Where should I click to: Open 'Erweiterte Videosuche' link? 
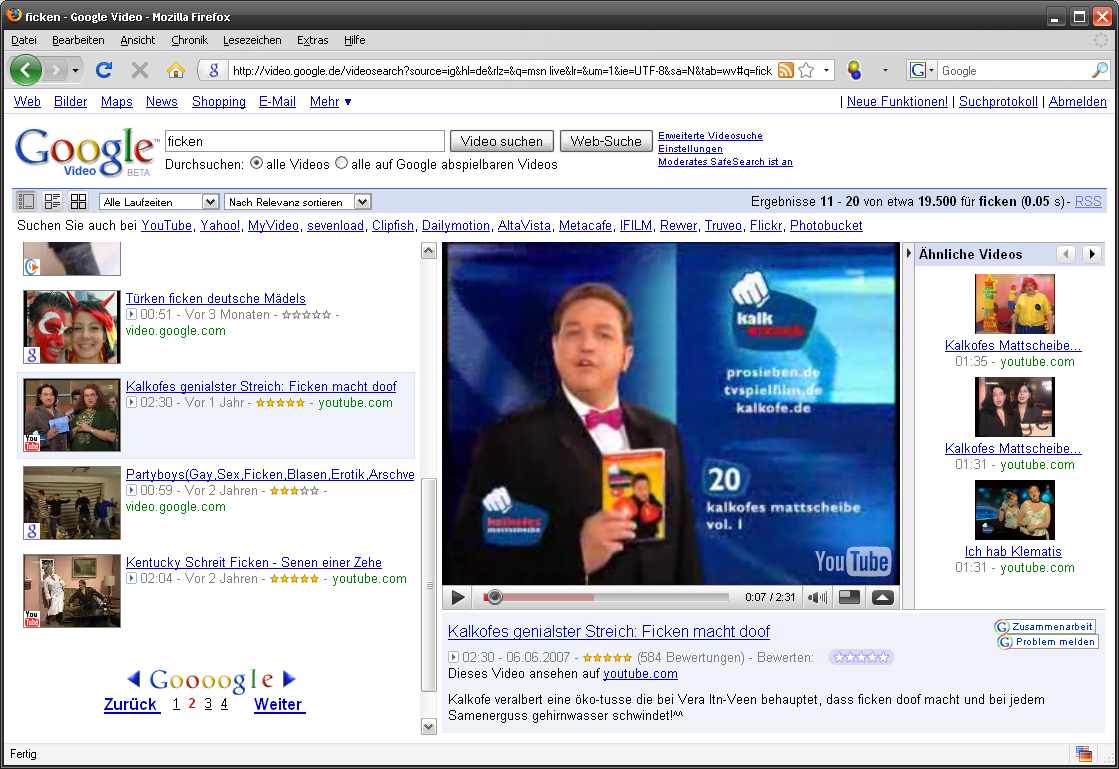[x=710, y=136]
